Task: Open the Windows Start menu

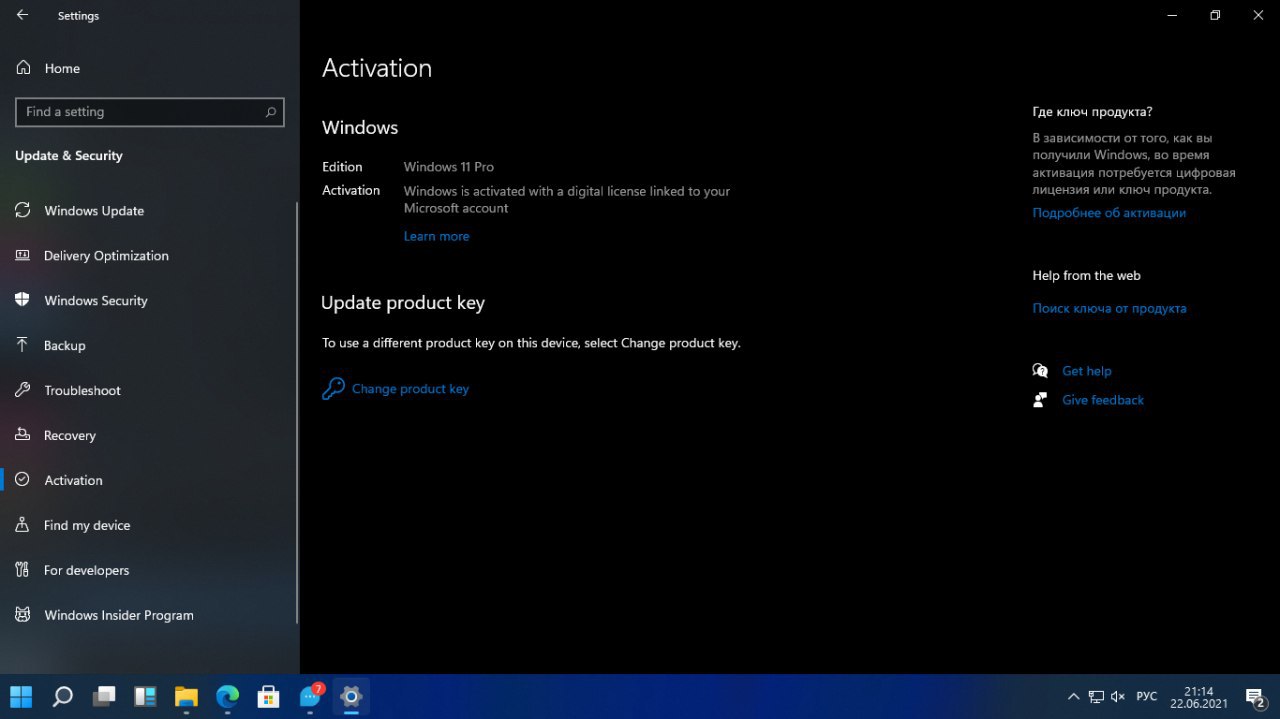Action: 20,696
